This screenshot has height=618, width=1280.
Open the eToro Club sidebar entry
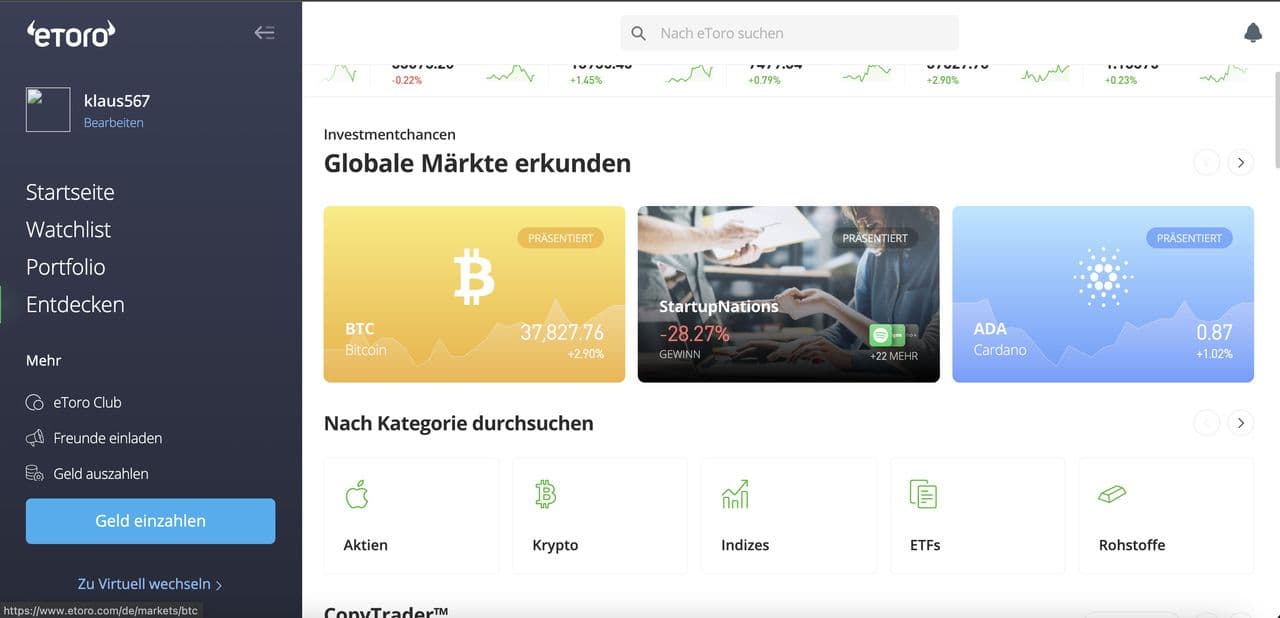(x=88, y=402)
